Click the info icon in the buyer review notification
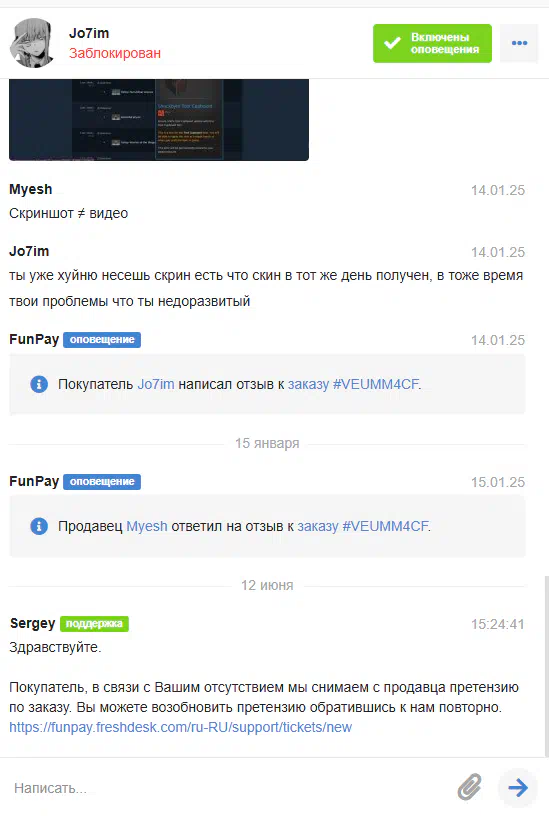The image size is (549, 816). (x=39, y=384)
